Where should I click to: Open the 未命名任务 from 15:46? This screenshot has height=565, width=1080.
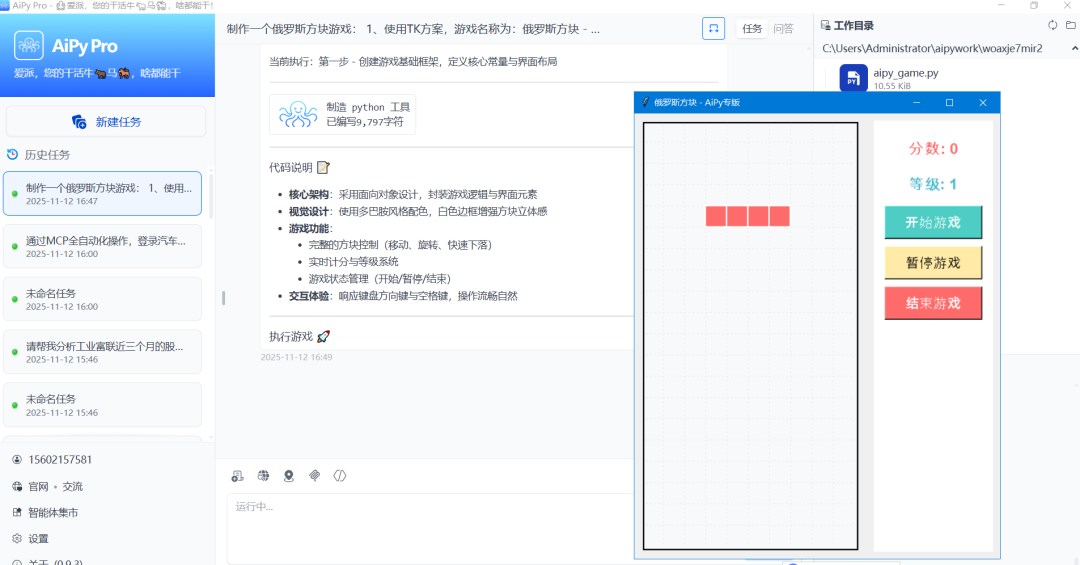[103, 405]
